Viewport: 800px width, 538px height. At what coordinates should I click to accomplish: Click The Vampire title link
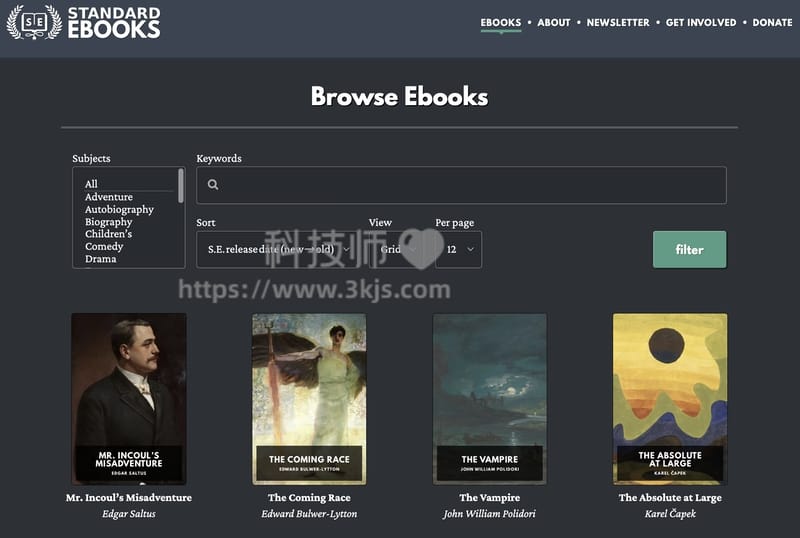click(490, 497)
